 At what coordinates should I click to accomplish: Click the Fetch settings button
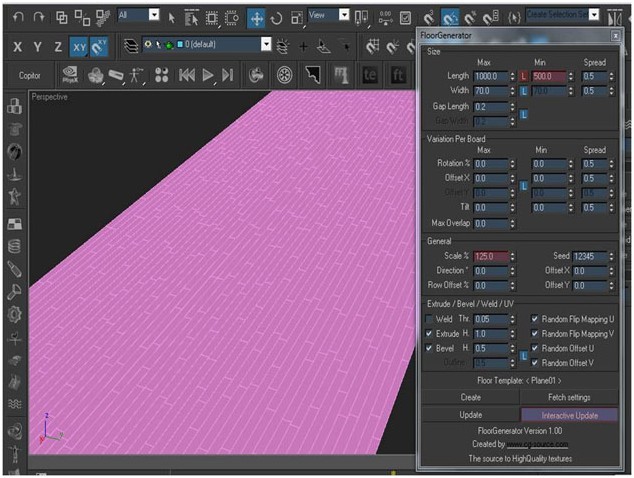569,398
